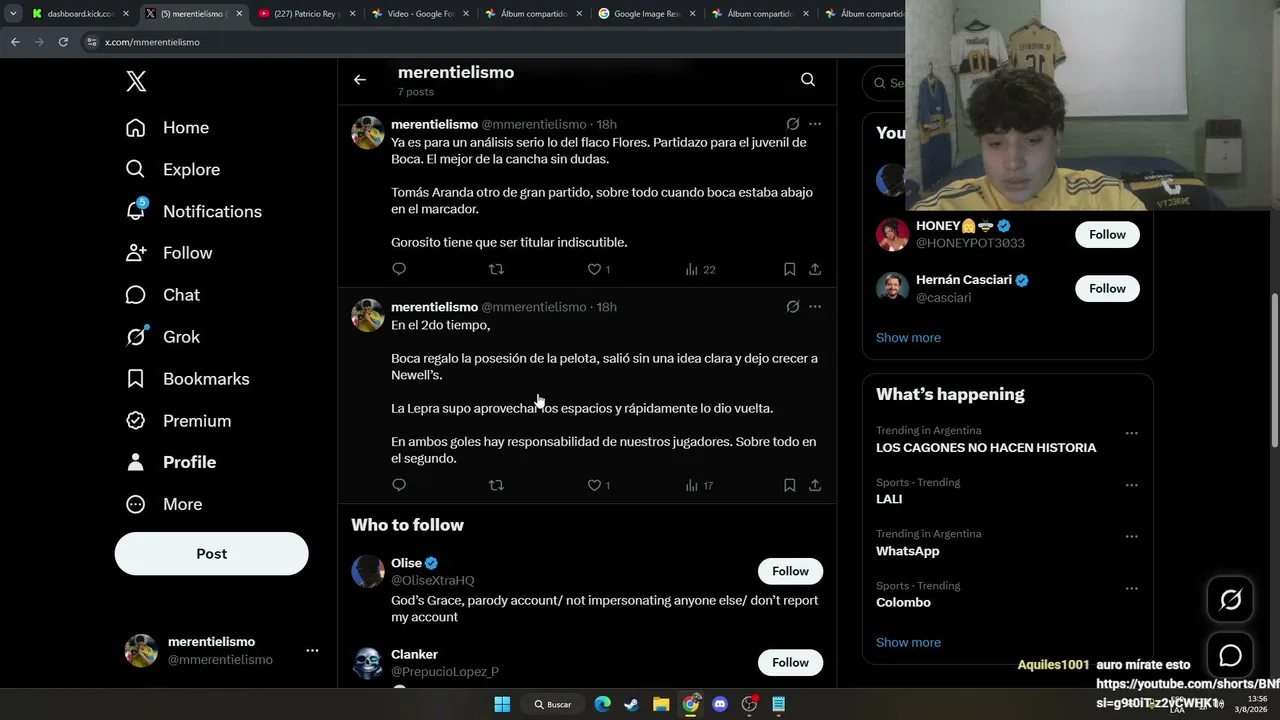The image size is (1280, 720).
Task: Share the "En el 2do tiempo" post
Action: [x=815, y=485]
